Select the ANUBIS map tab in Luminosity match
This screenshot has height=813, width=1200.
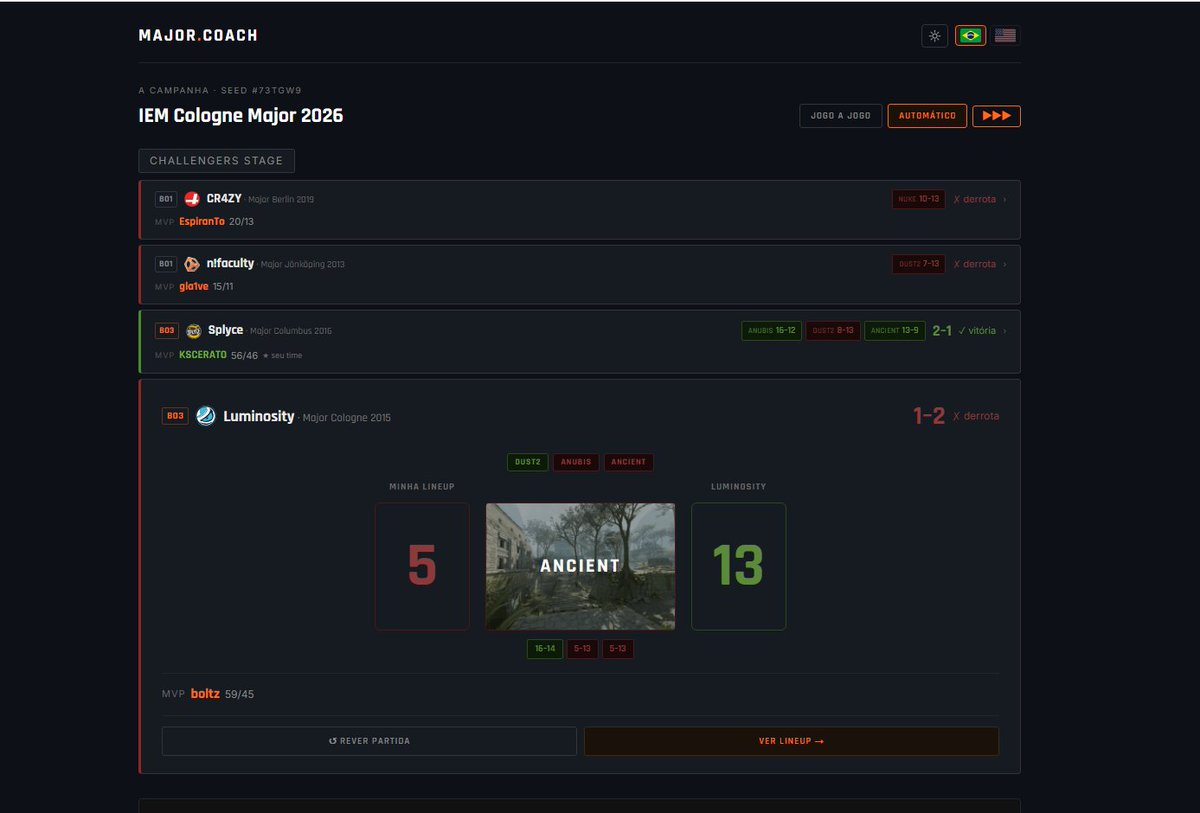pyautogui.click(x=576, y=462)
